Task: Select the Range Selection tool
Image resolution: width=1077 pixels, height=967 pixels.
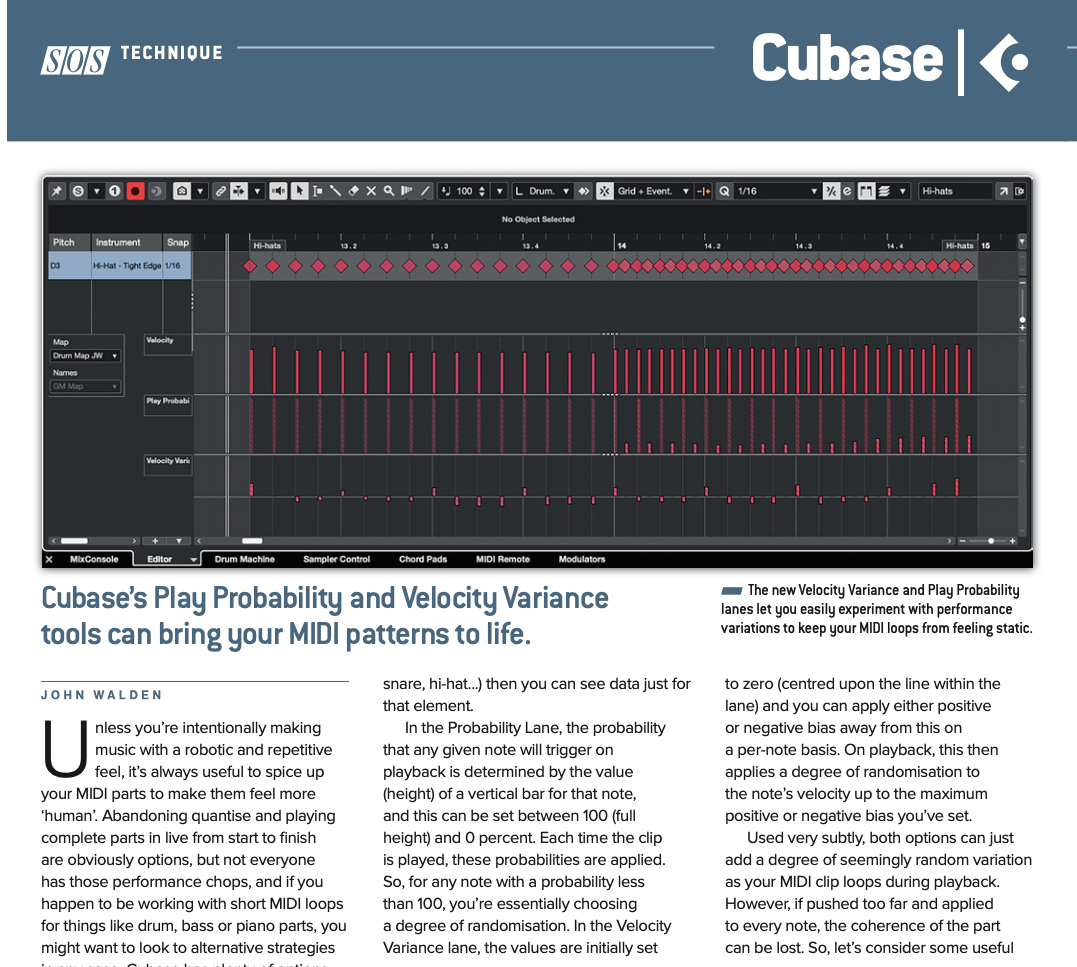Action: [317, 191]
